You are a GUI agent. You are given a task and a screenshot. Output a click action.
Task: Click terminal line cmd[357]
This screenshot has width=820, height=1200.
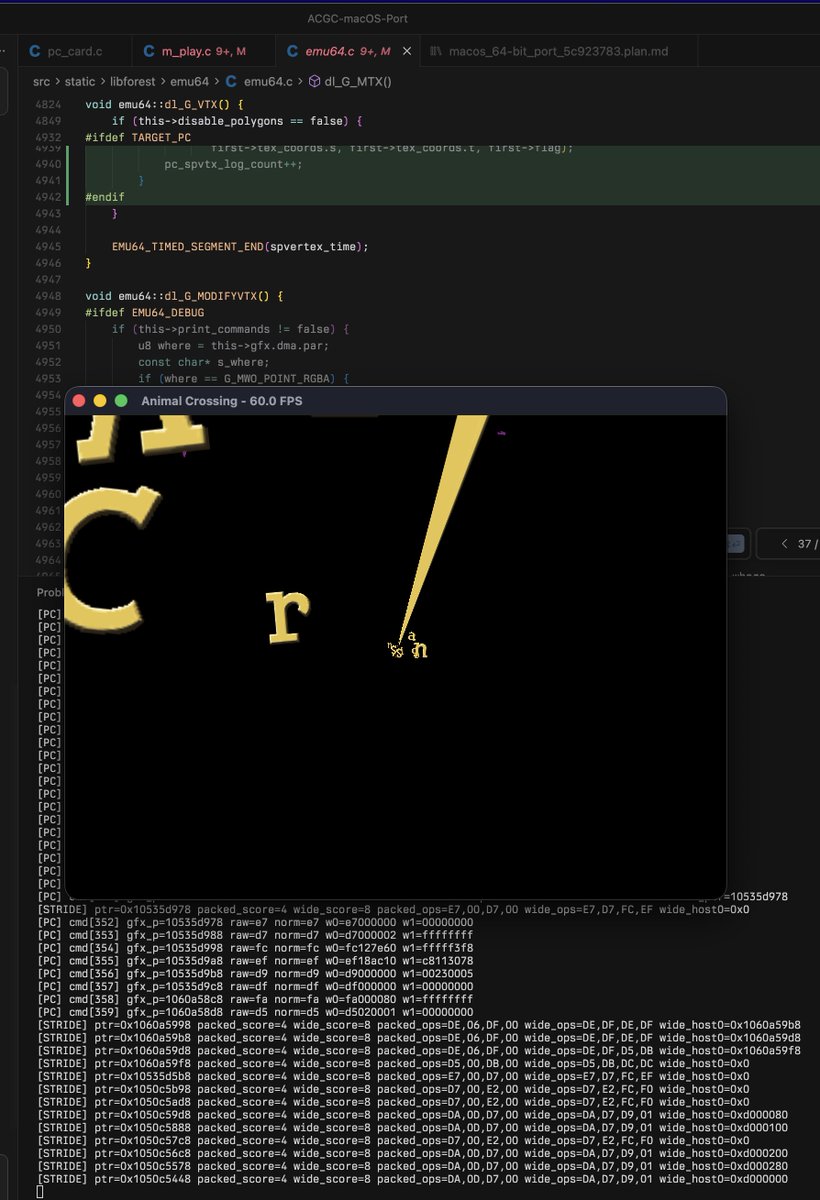tap(254, 987)
